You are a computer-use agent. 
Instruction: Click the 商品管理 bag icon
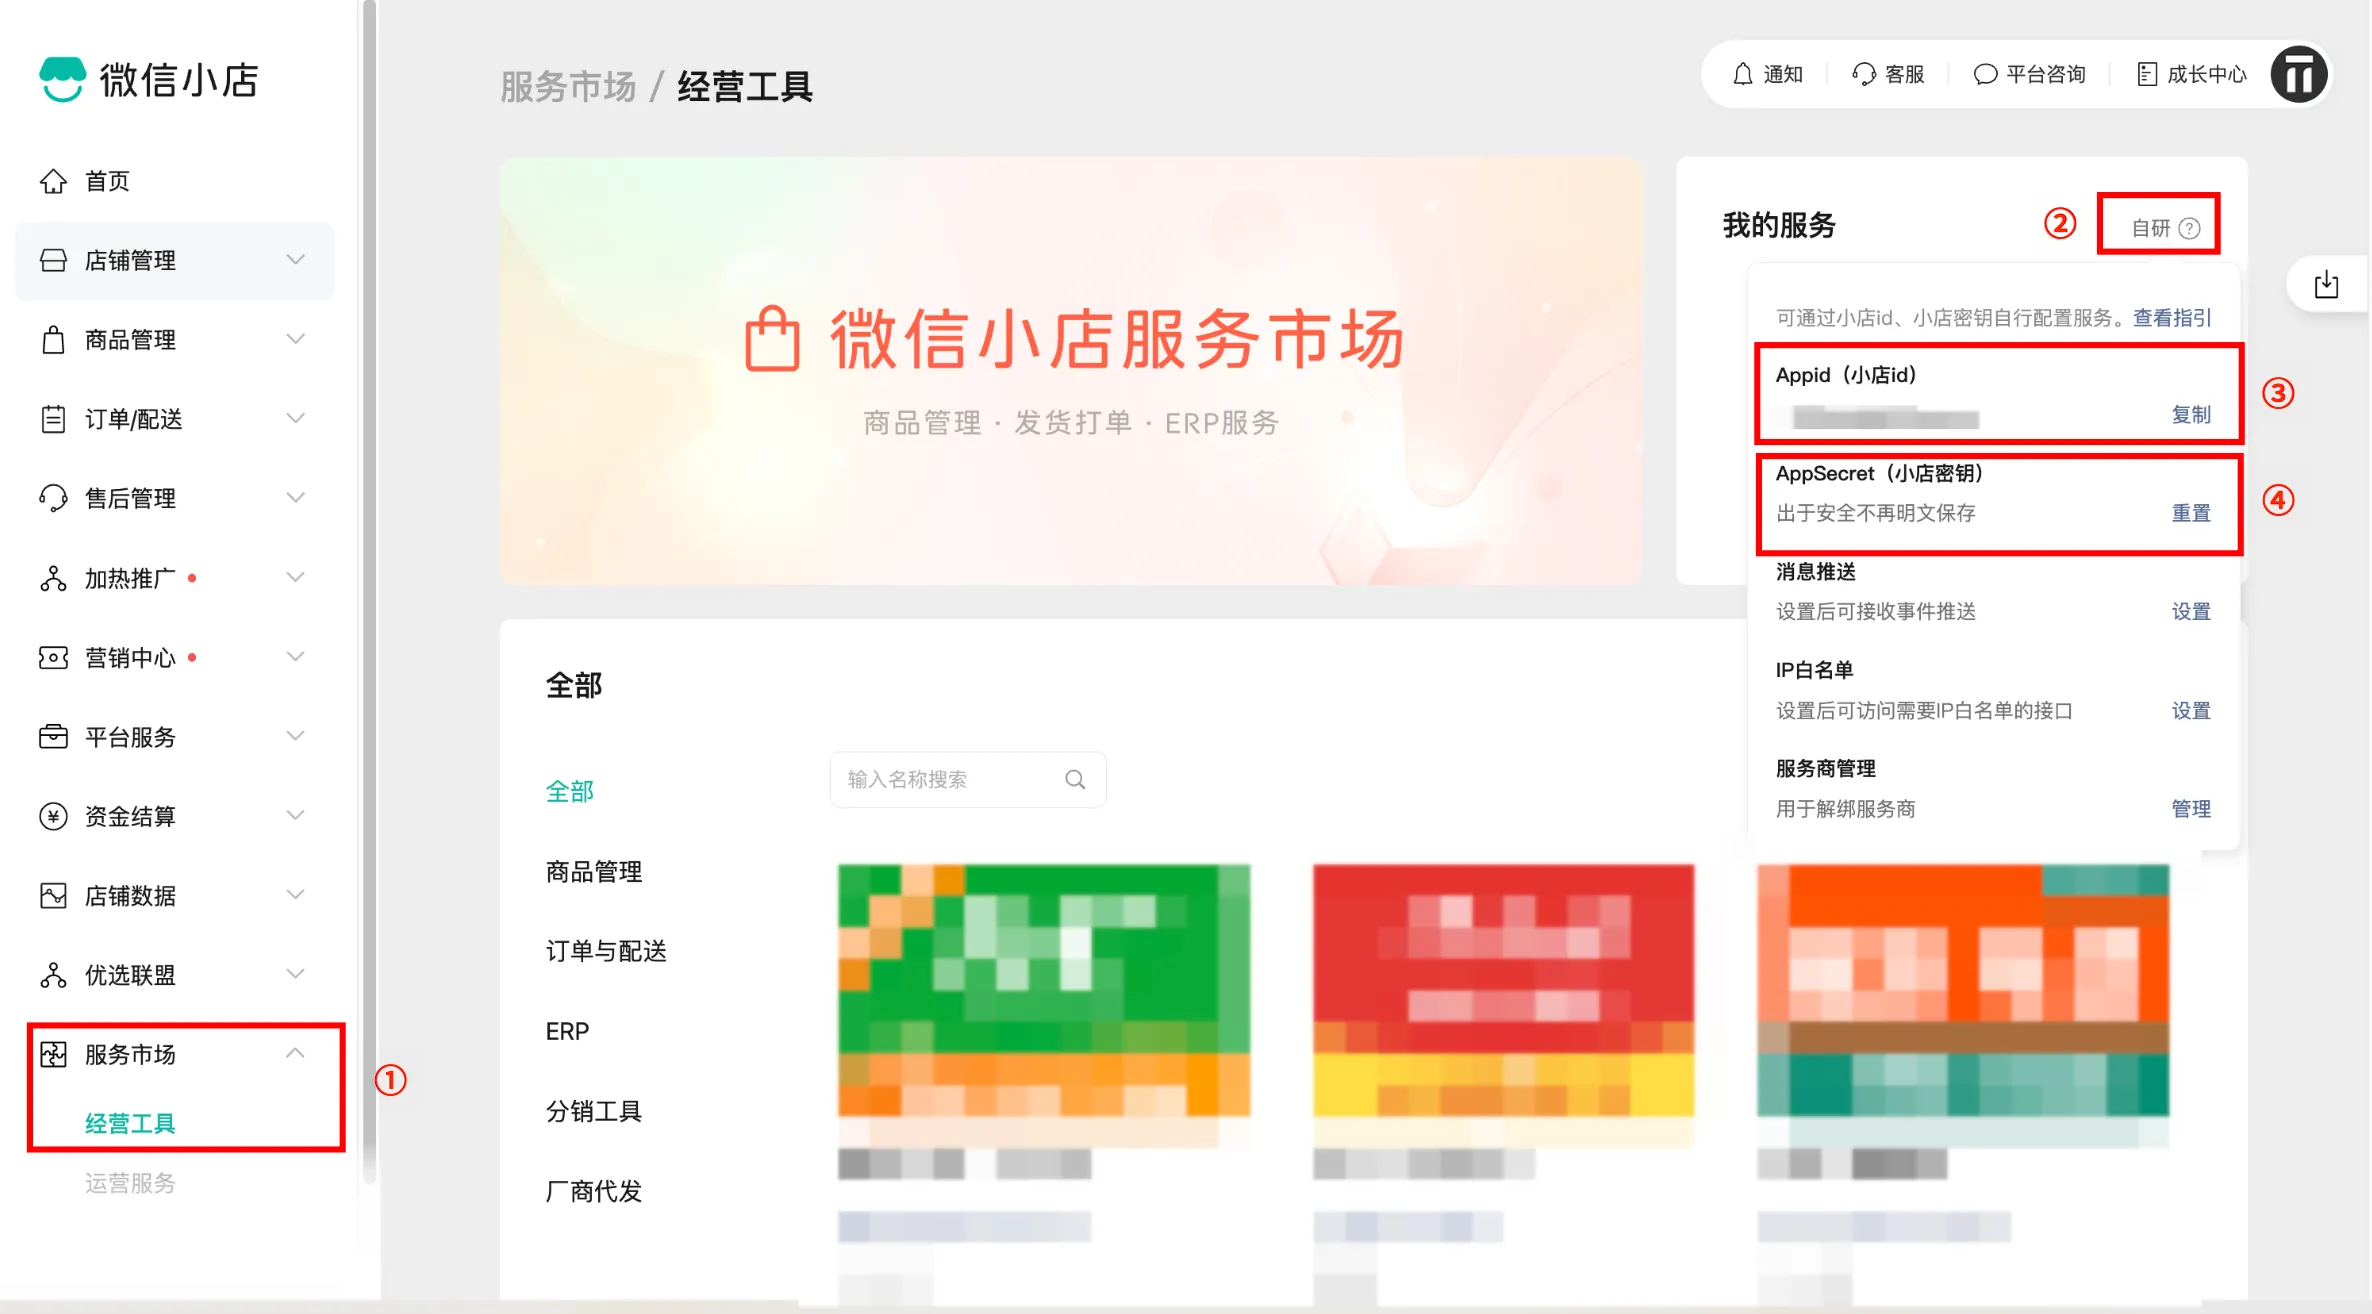tap(53, 340)
